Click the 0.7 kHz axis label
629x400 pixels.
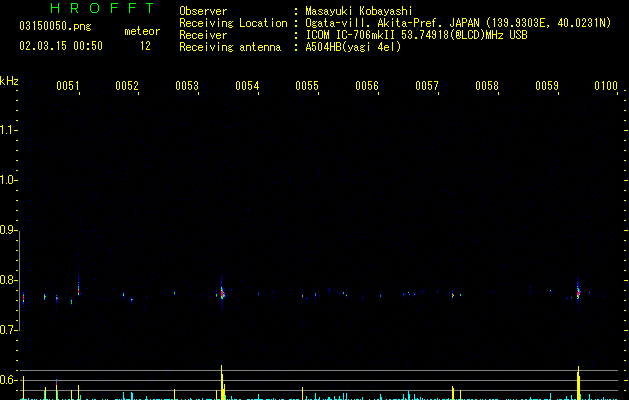pyautogui.click(x=8, y=330)
